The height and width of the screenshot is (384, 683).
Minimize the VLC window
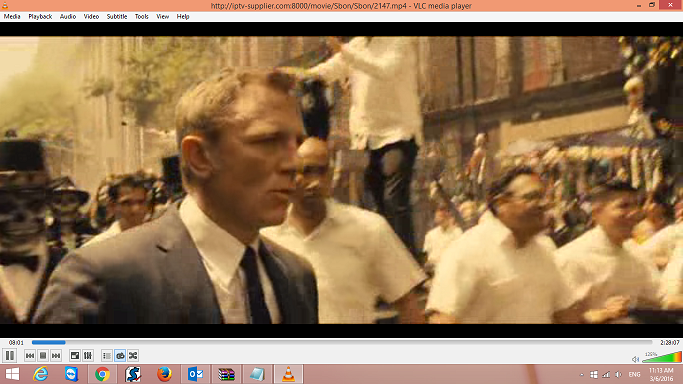tap(639, 5)
